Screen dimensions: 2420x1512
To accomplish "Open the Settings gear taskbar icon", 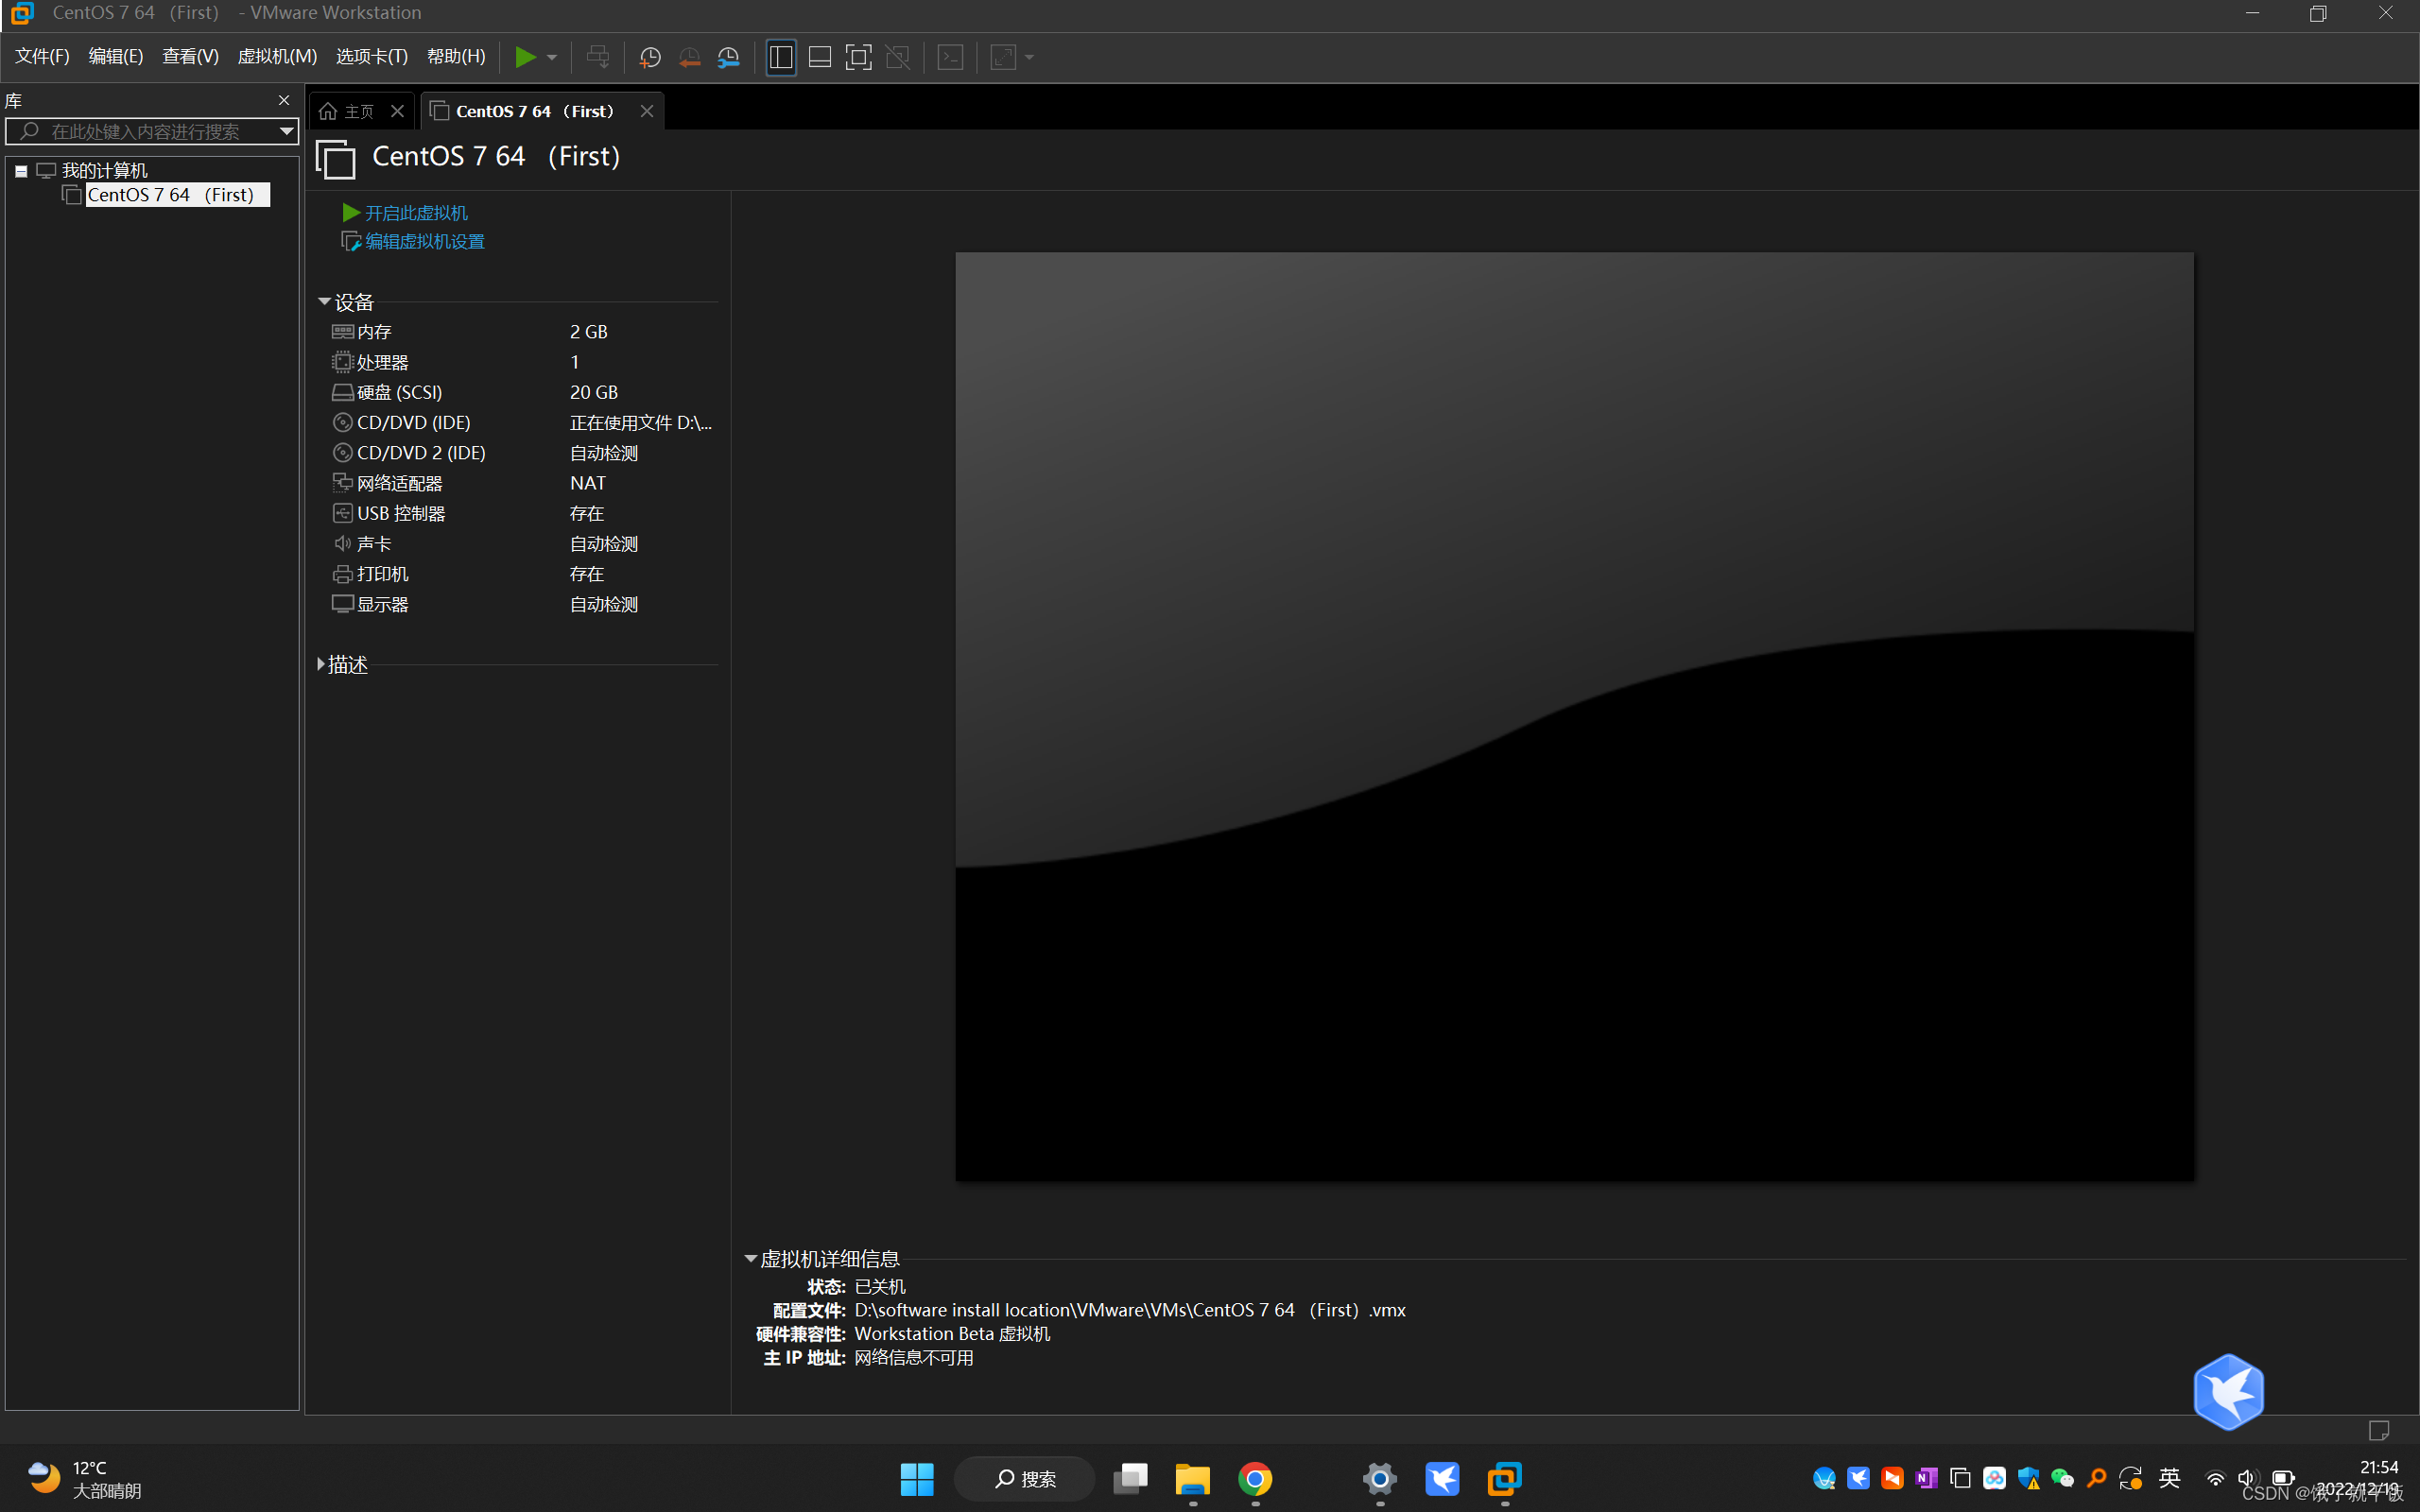I will coord(1379,1479).
